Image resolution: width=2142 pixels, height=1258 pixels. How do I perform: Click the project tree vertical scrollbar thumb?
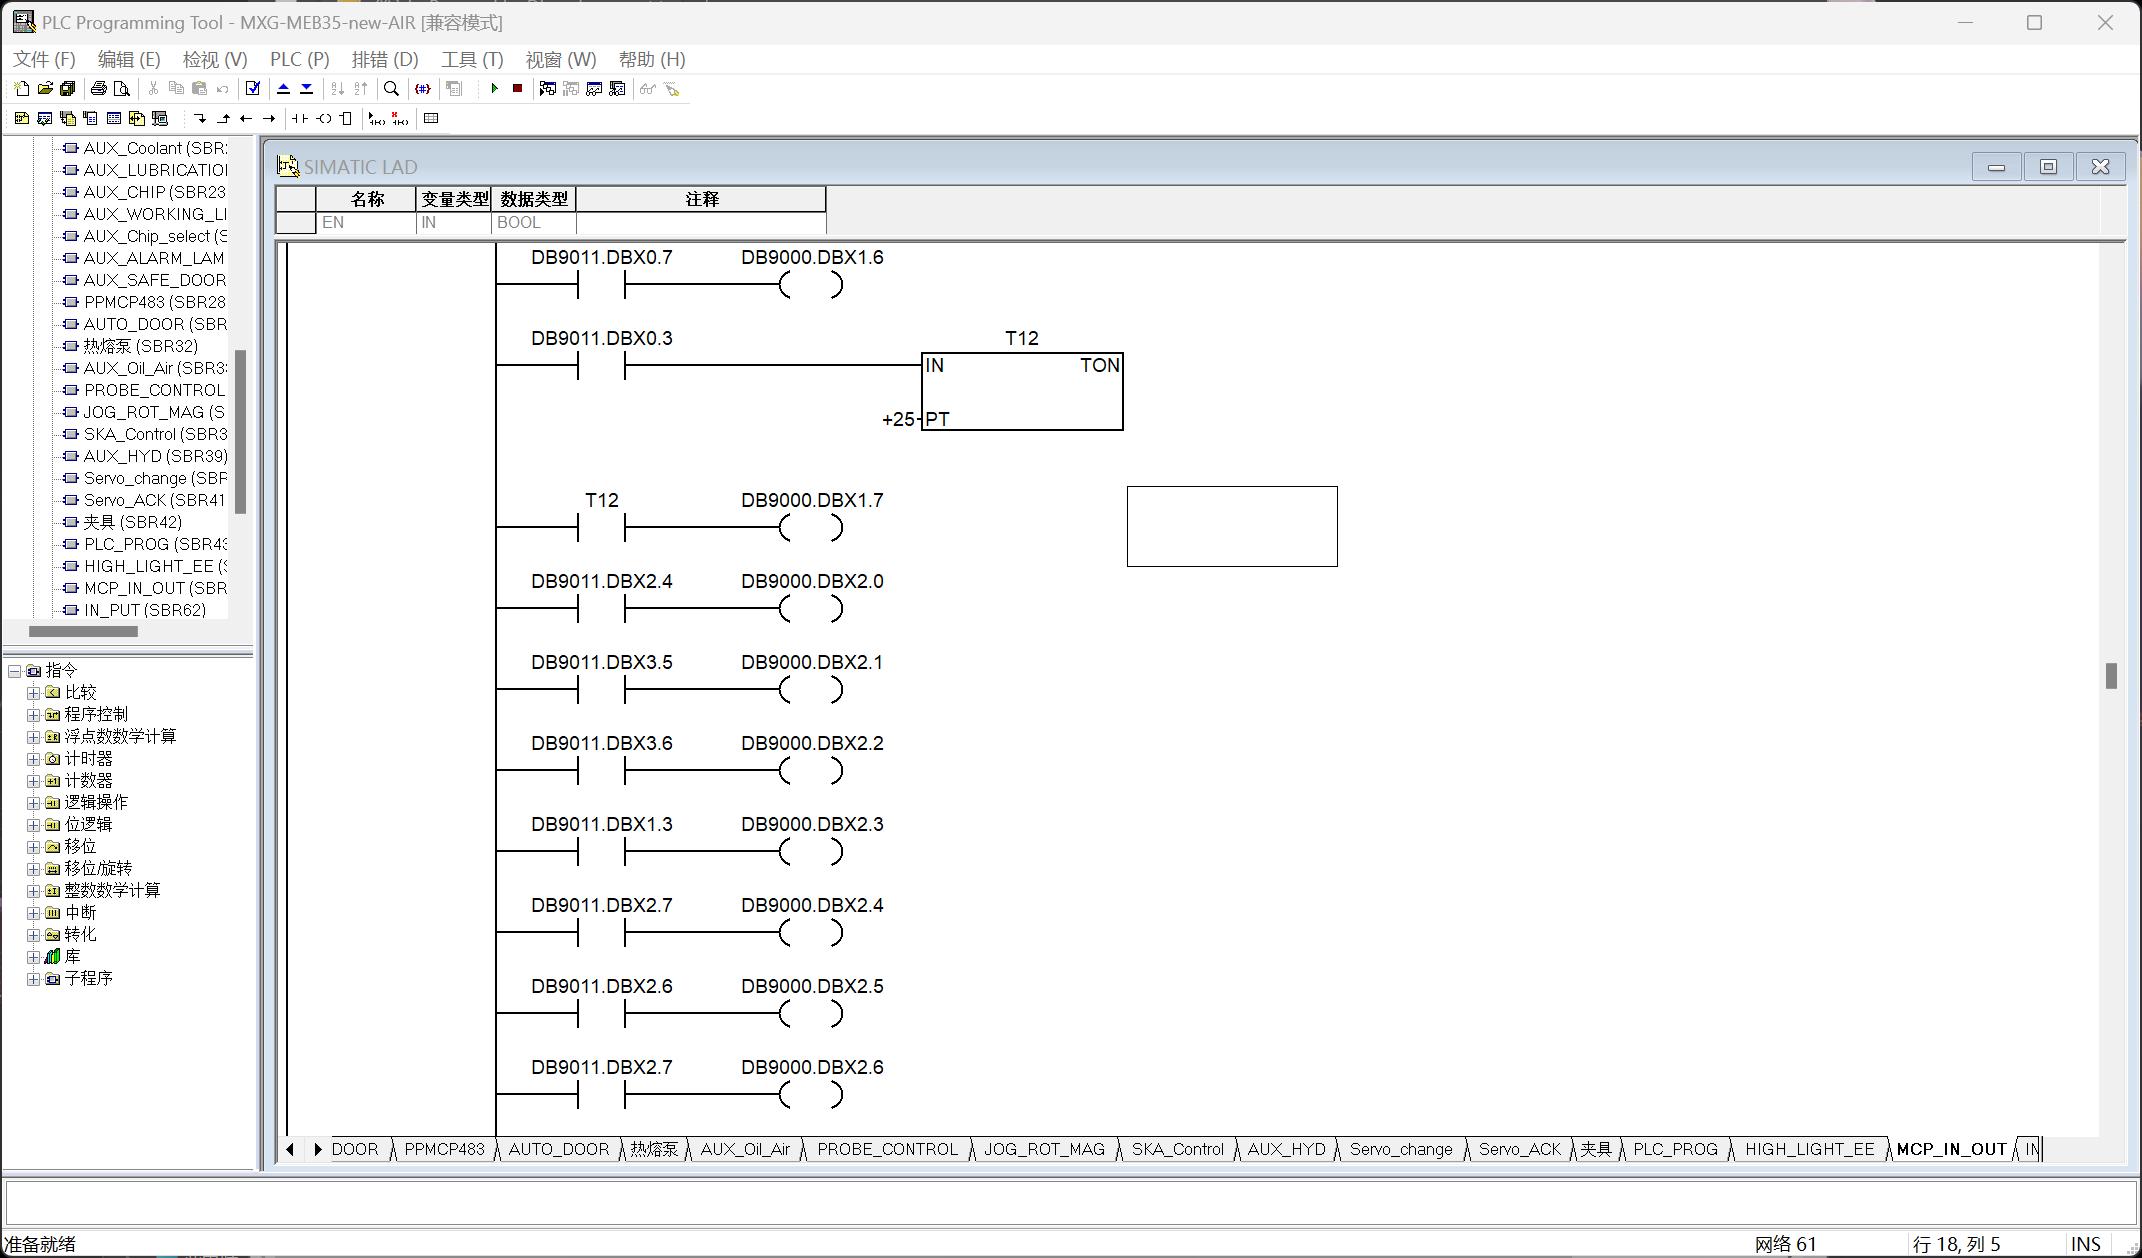[240, 431]
